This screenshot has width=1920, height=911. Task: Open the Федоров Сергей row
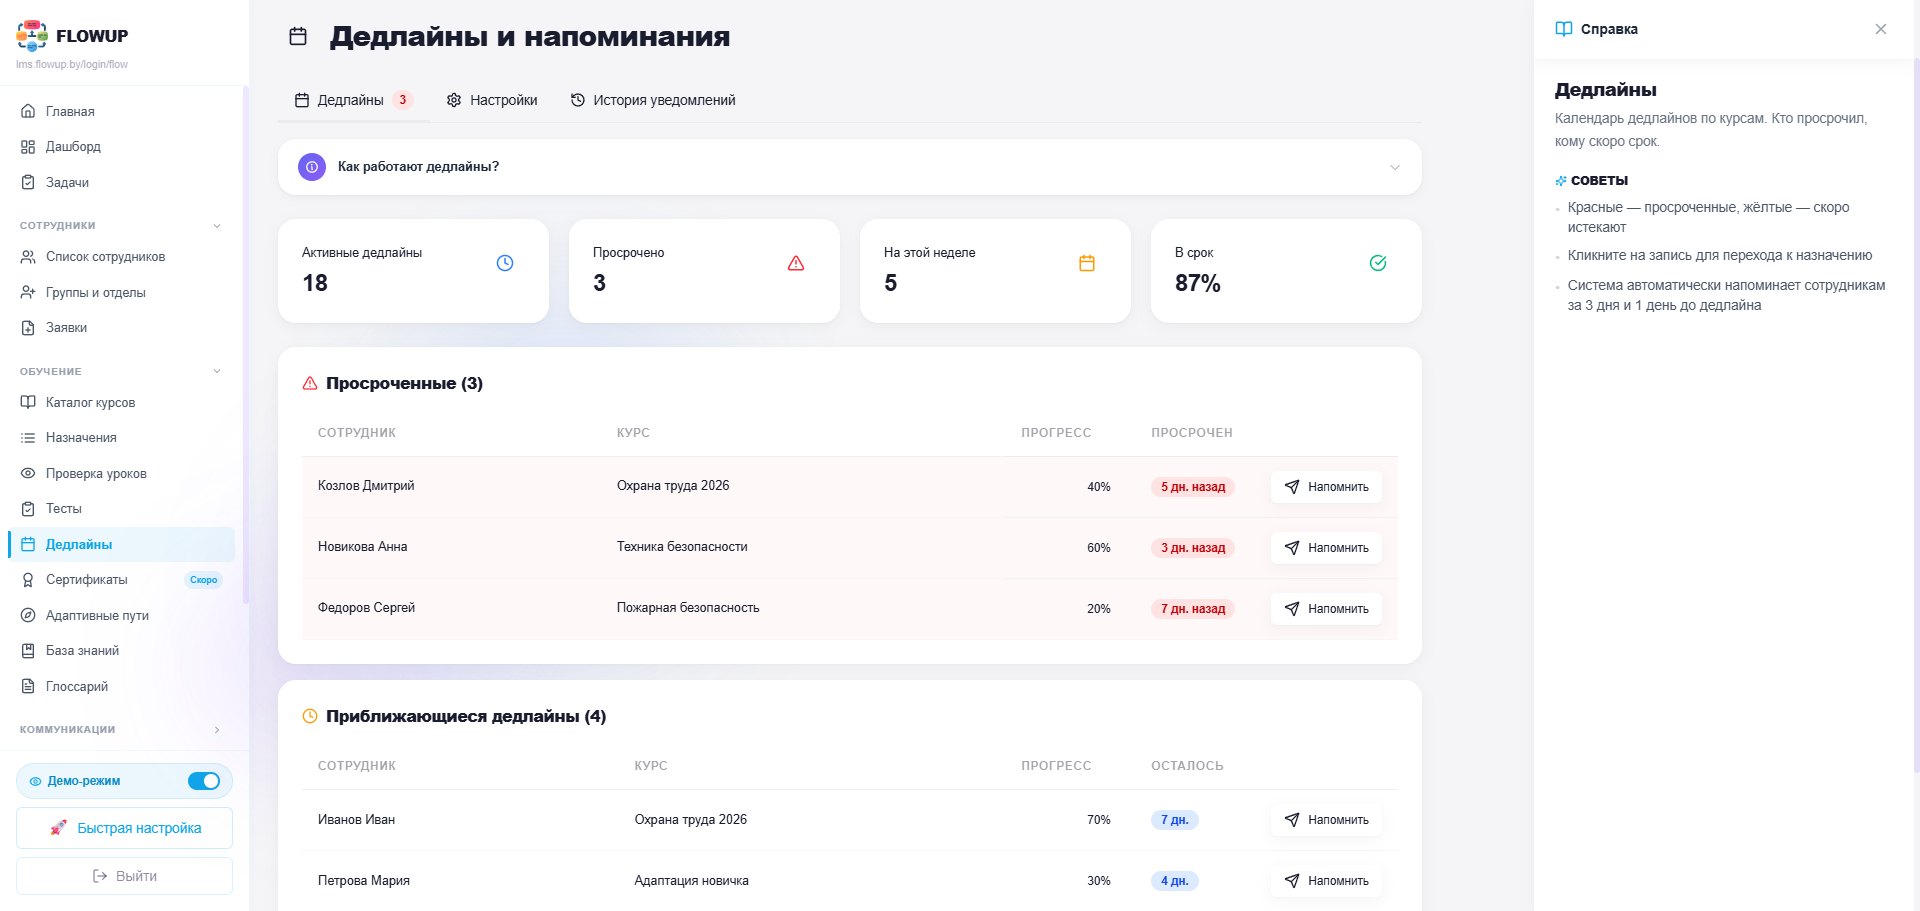[x=850, y=609]
